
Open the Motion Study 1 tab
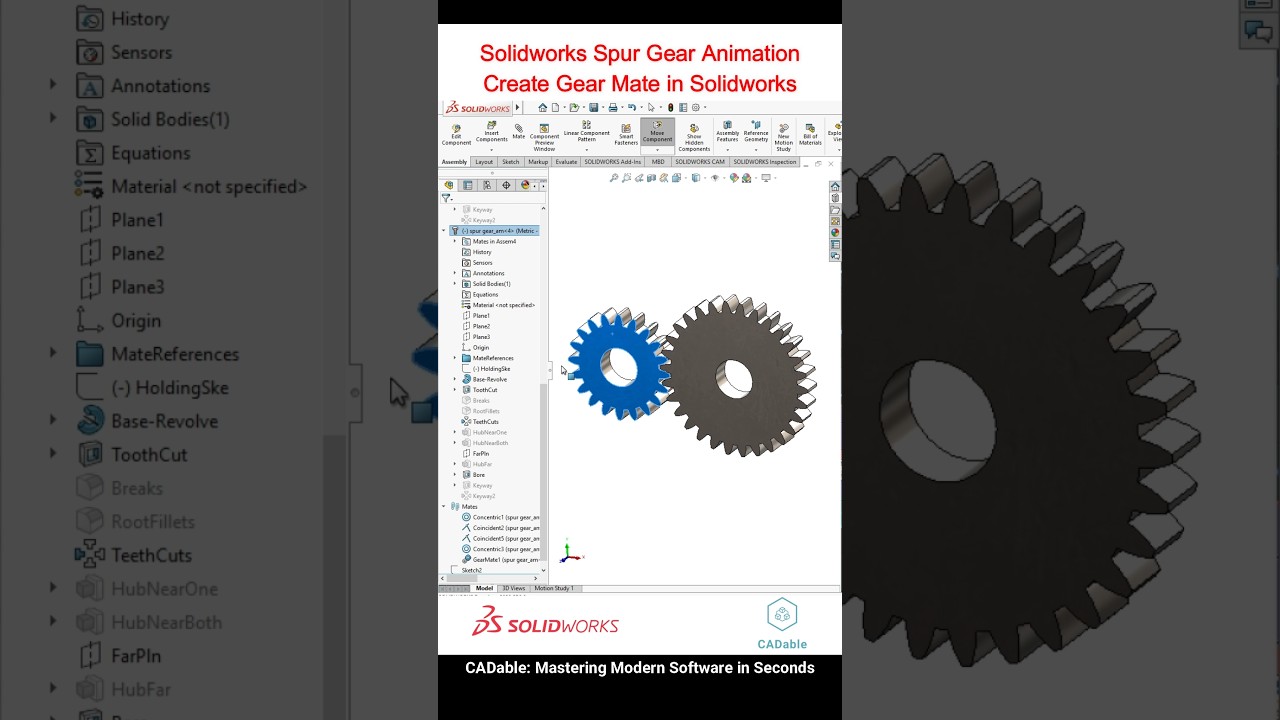(x=554, y=588)
